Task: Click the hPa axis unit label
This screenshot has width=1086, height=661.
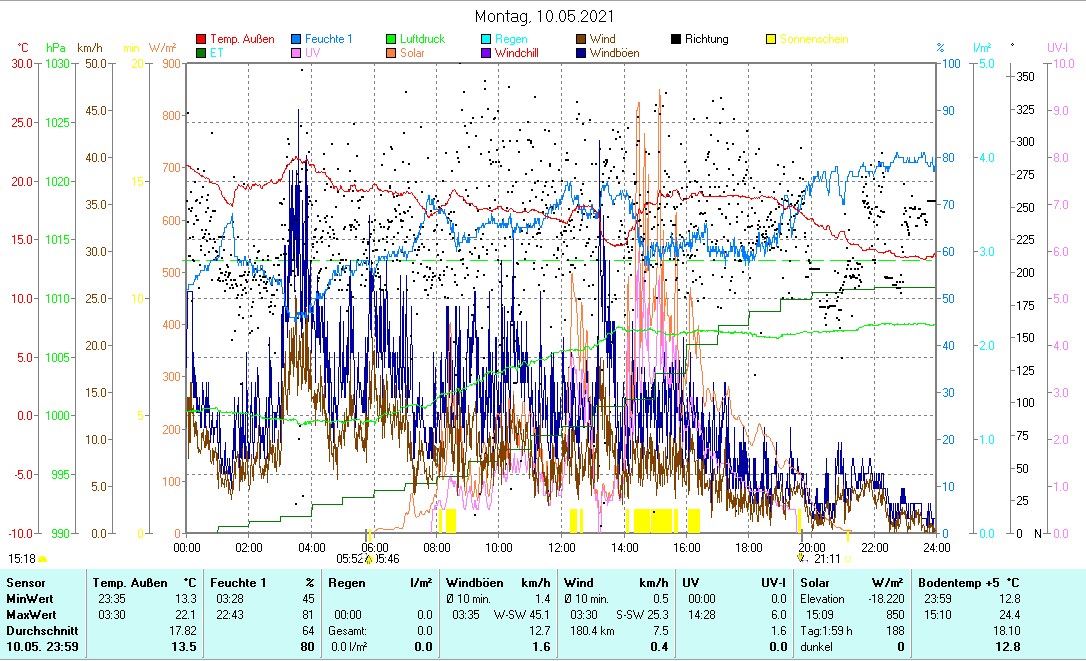Action: coord(56,48)
